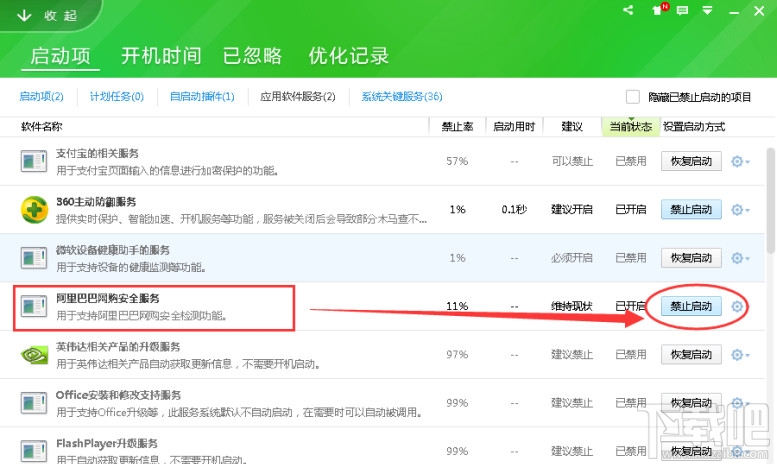Click 禁止启动 for 阿里巴巴网购安全服务
The width and height of the screenshot is (777, 464).
pyautogui.click(x=691, y=306)
